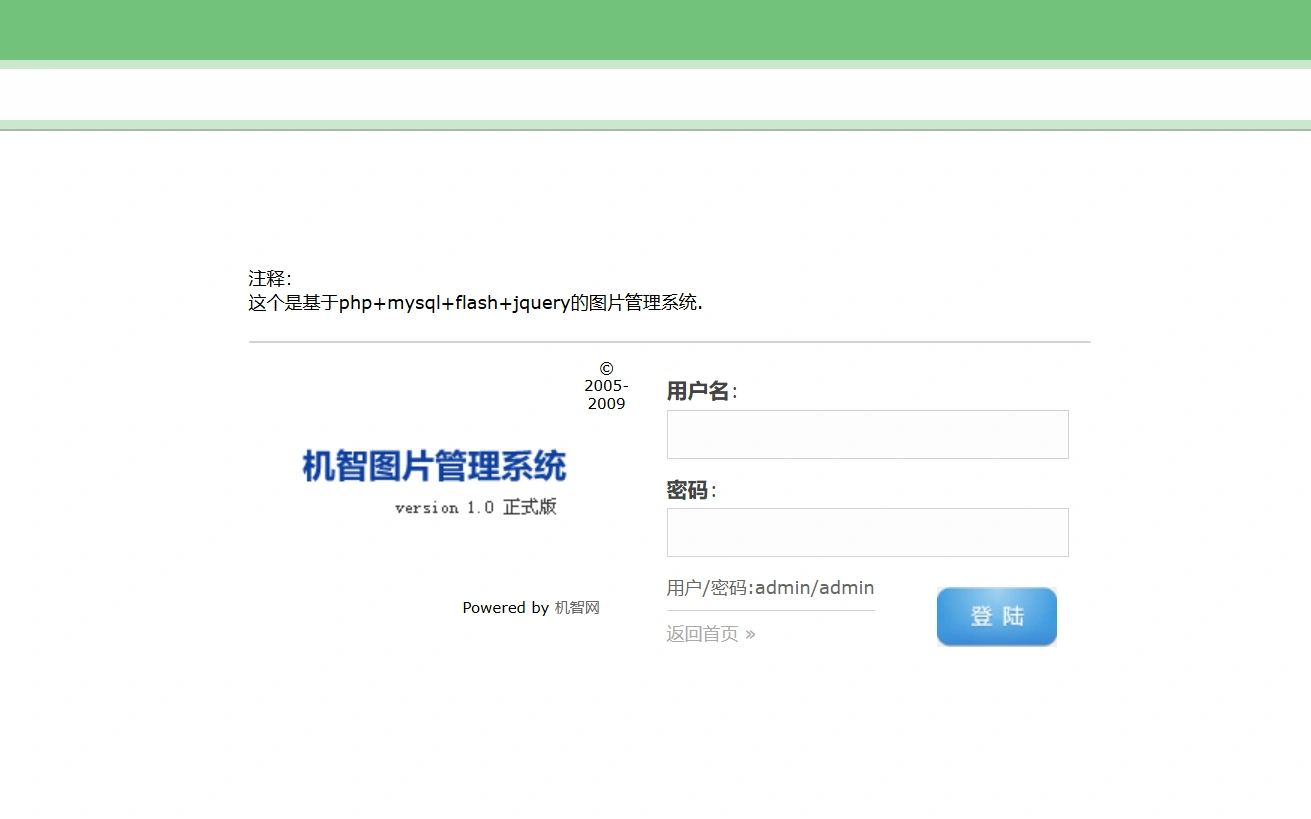Click the thin line under the admin/admin hint
Viewport: 1311px width, 819px height.
click(770, 610)
